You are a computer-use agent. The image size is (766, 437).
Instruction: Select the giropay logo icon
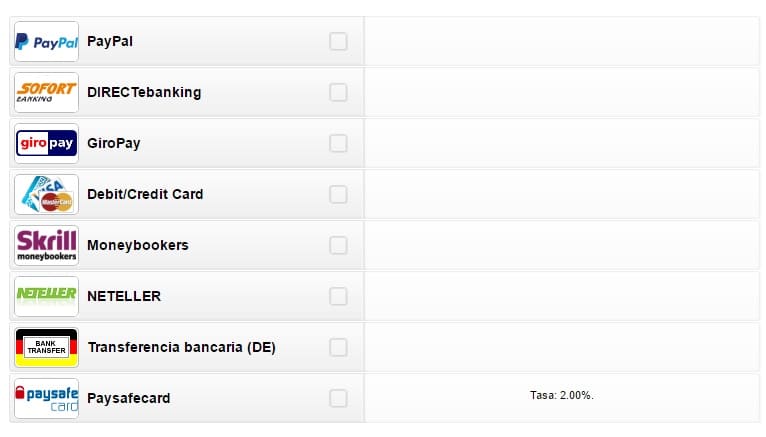[46, 144]
